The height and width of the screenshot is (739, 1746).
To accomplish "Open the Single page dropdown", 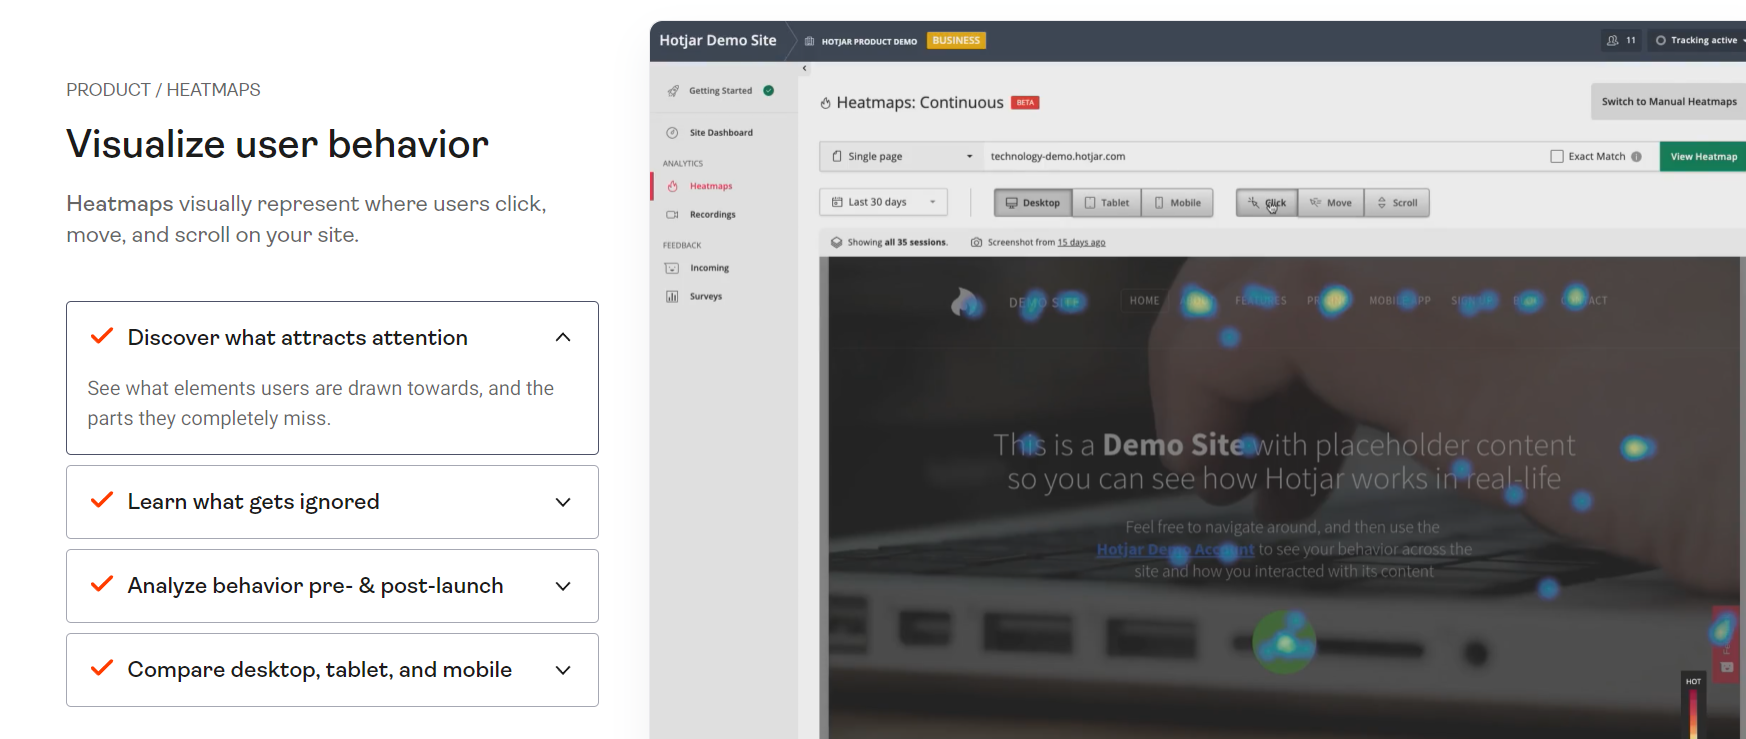I will [901, 156].
